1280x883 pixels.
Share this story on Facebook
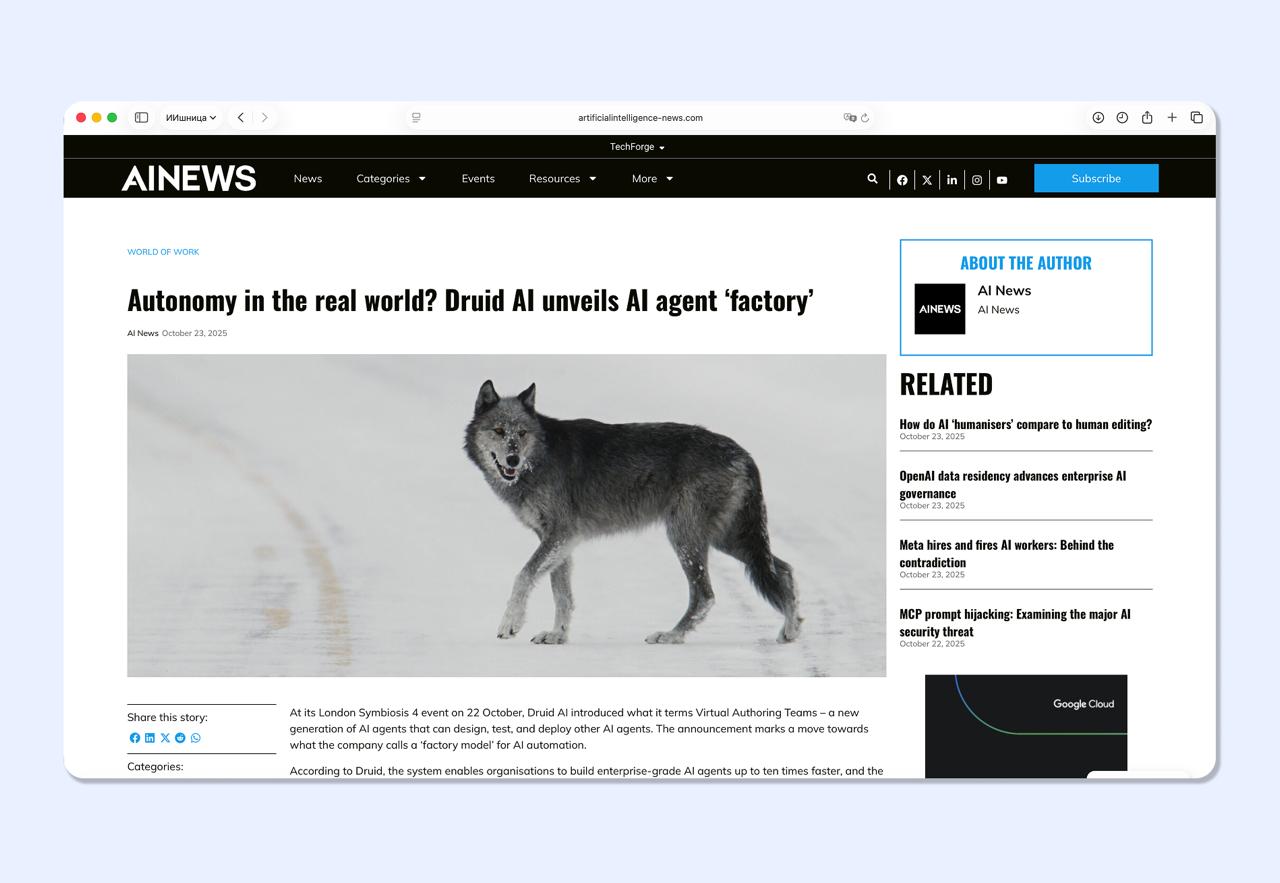pyautogui.click(x=135, y=738)
